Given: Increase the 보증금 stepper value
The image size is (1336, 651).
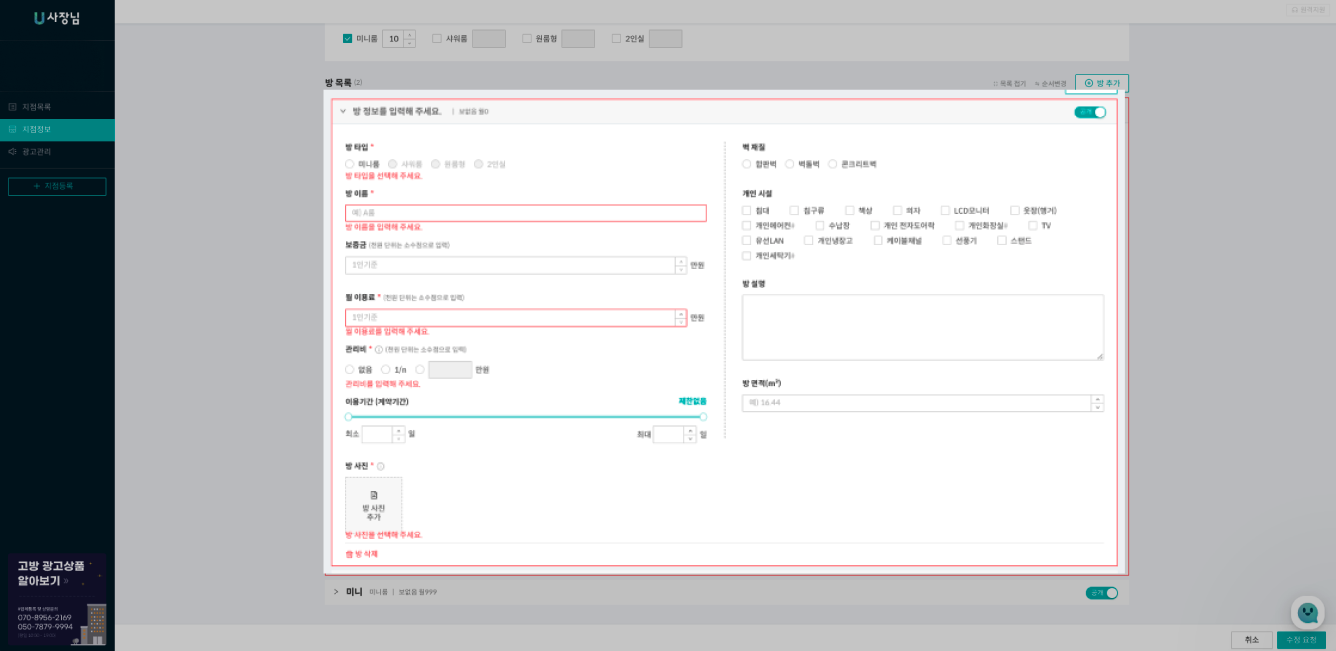Looking at the screenshot, I should point(681,261).
